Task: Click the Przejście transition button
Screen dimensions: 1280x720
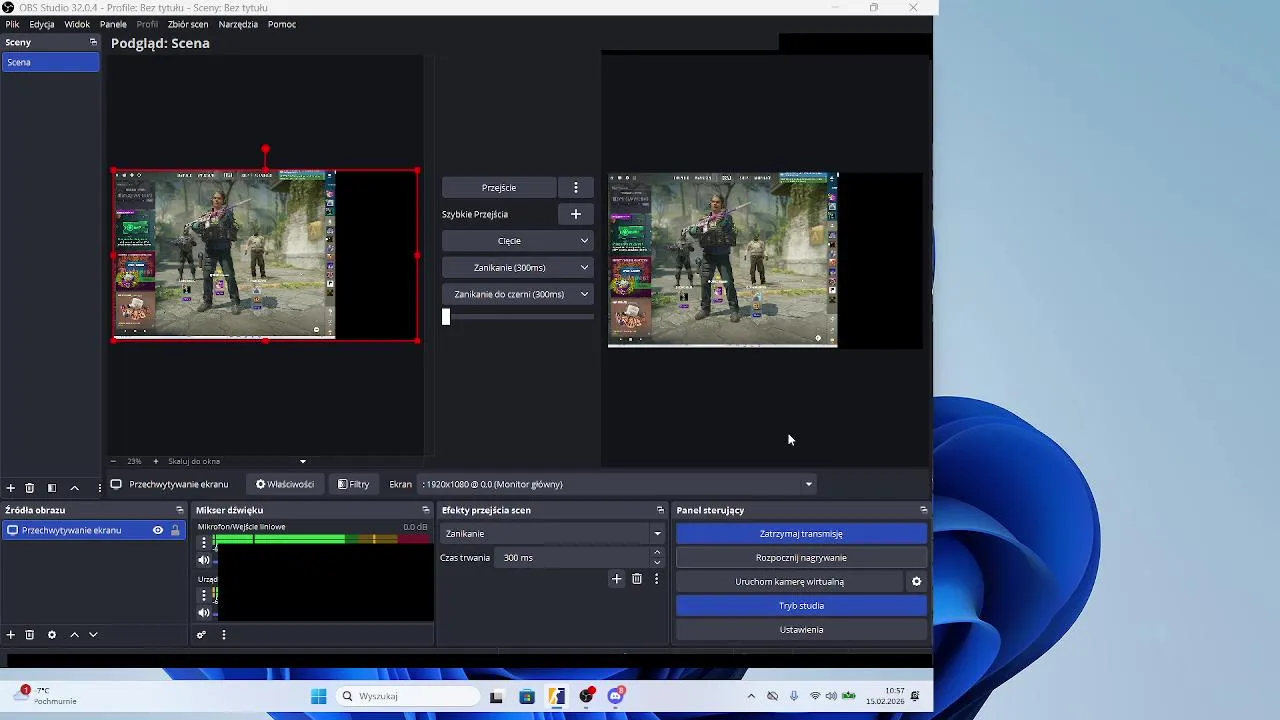Action: click(499, 187)
